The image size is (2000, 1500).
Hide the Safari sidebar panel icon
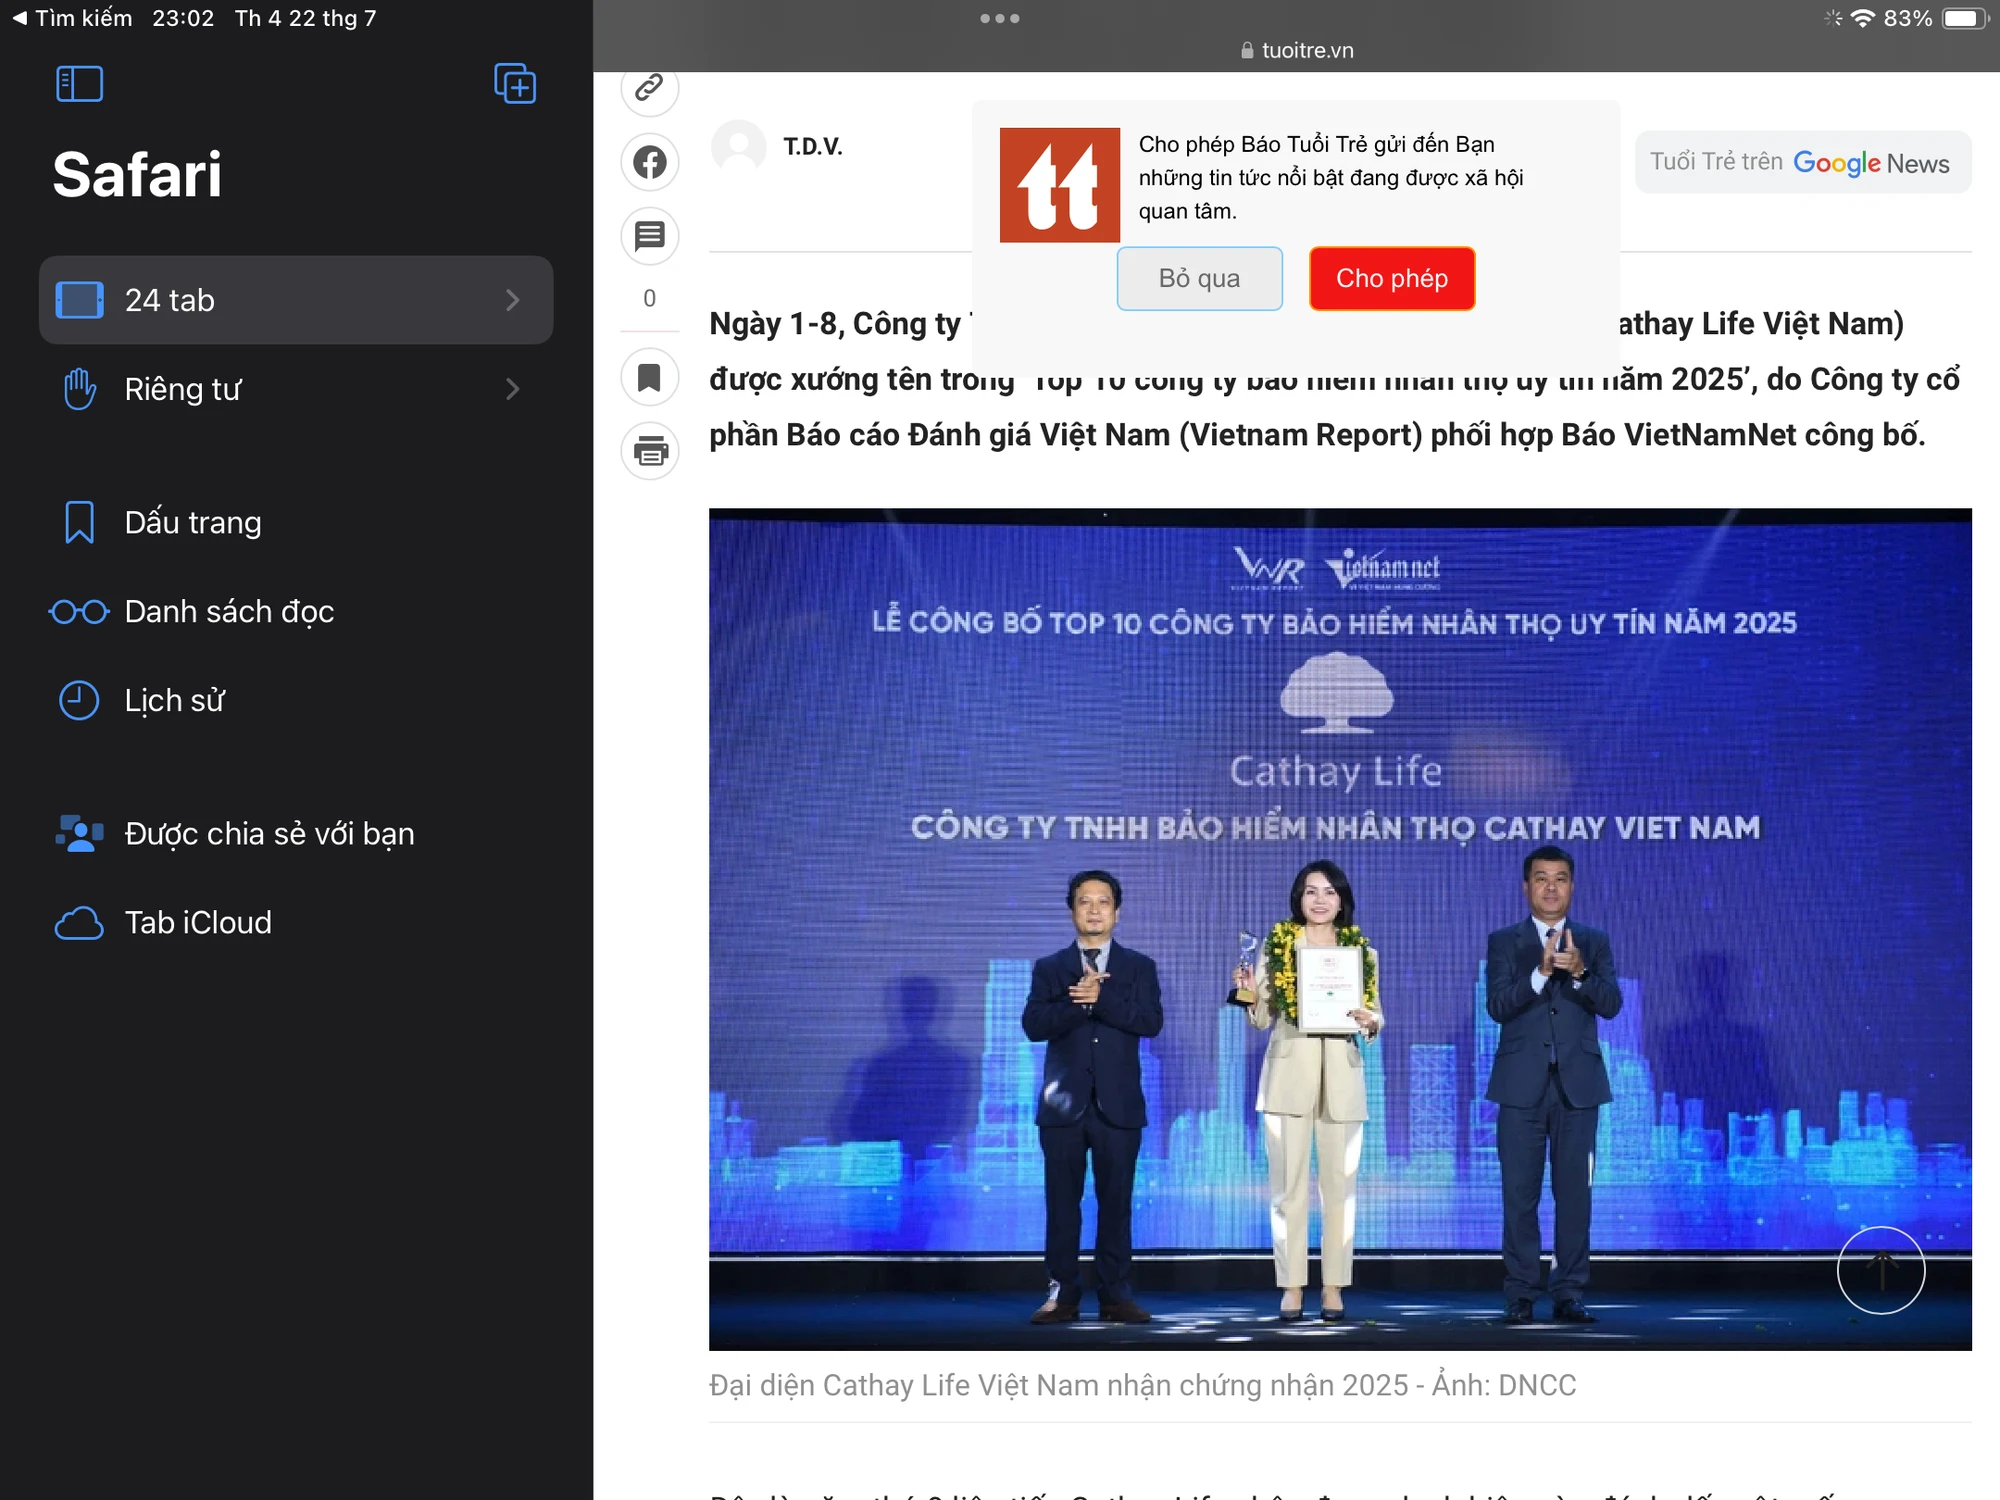(x=80, y=84)
